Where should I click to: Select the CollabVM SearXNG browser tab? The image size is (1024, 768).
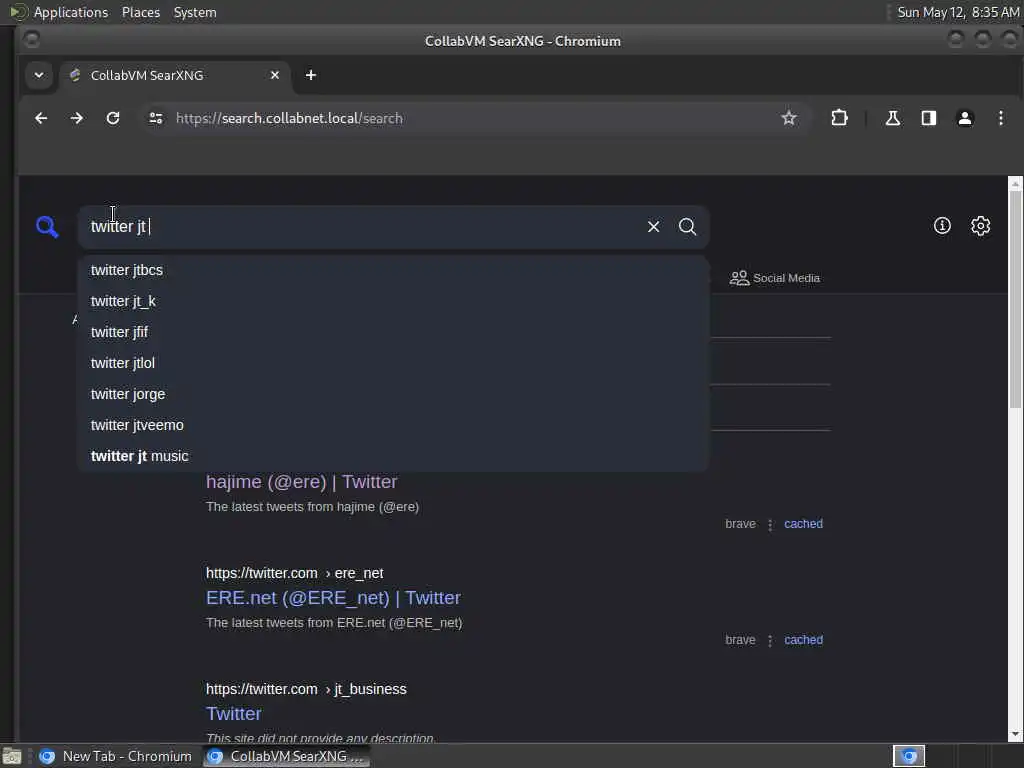[176, 75]
